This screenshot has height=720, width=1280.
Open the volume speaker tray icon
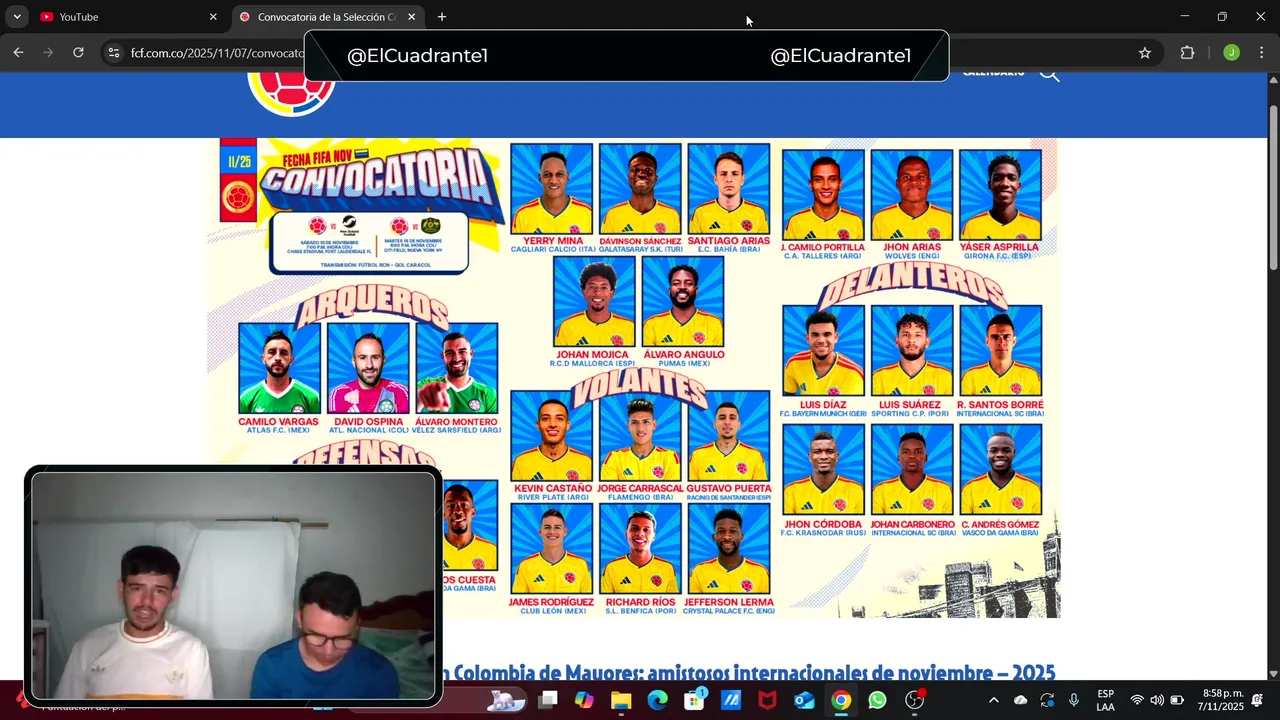pyautogui.click(x=1157, y=700)
